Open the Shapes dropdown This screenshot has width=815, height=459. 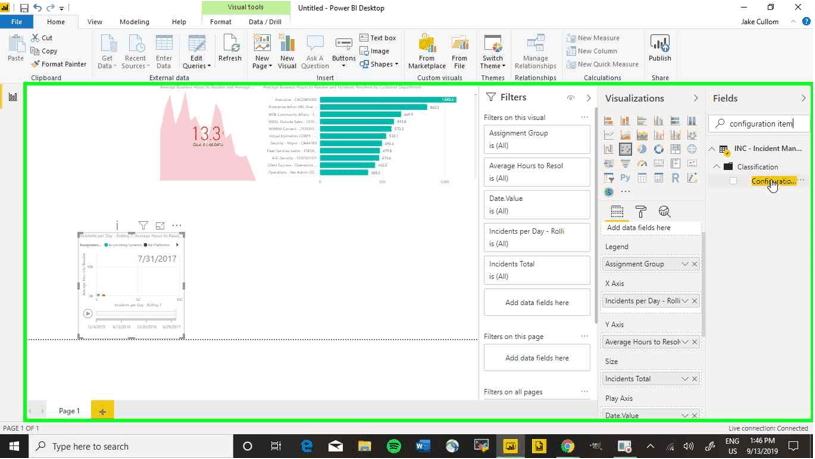[x=379, y=64]
